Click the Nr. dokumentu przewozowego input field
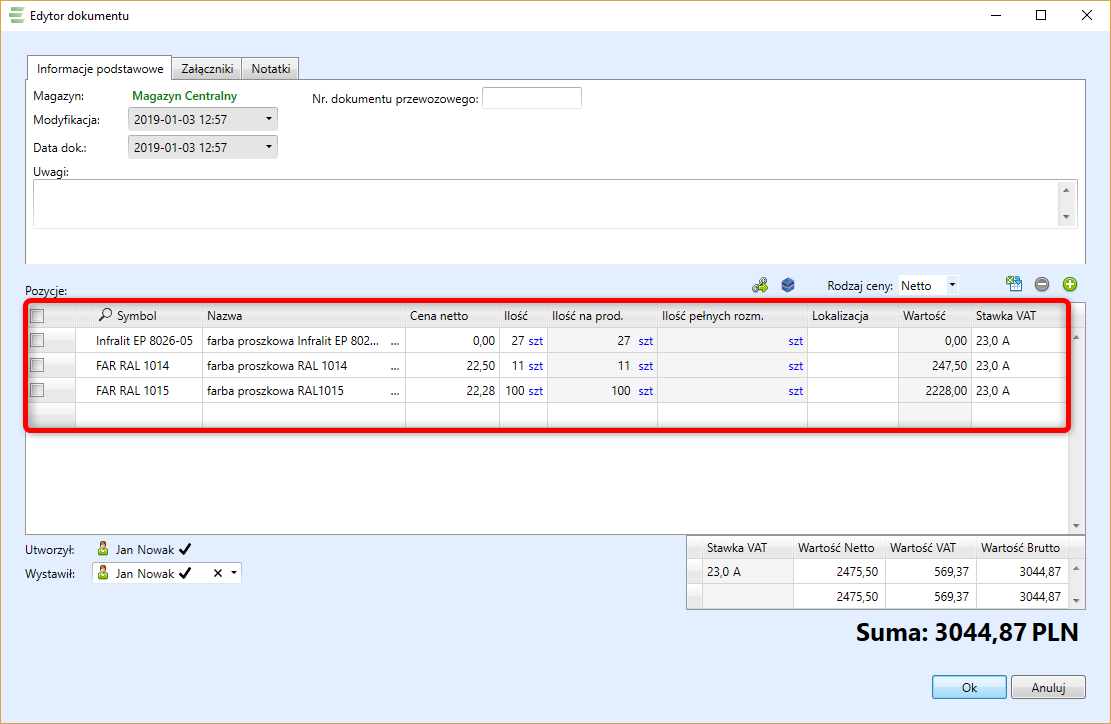 (531, 98)
